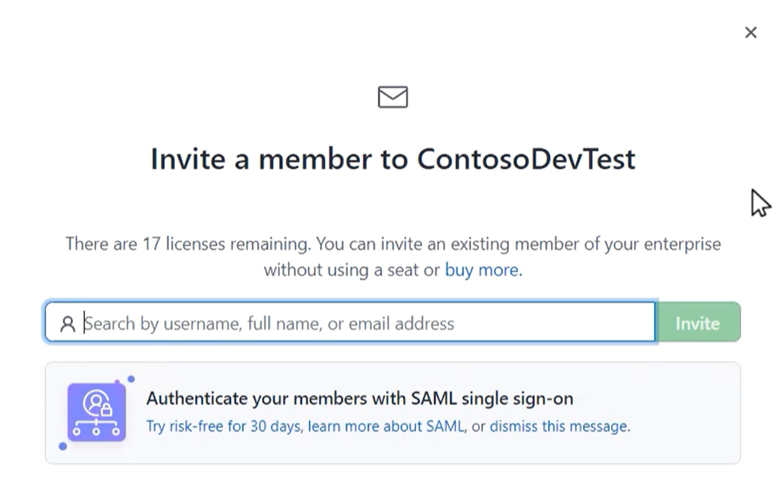Click the person icon in the search field
The height and width of the screenshot is (499, 780).
point(68,324)
